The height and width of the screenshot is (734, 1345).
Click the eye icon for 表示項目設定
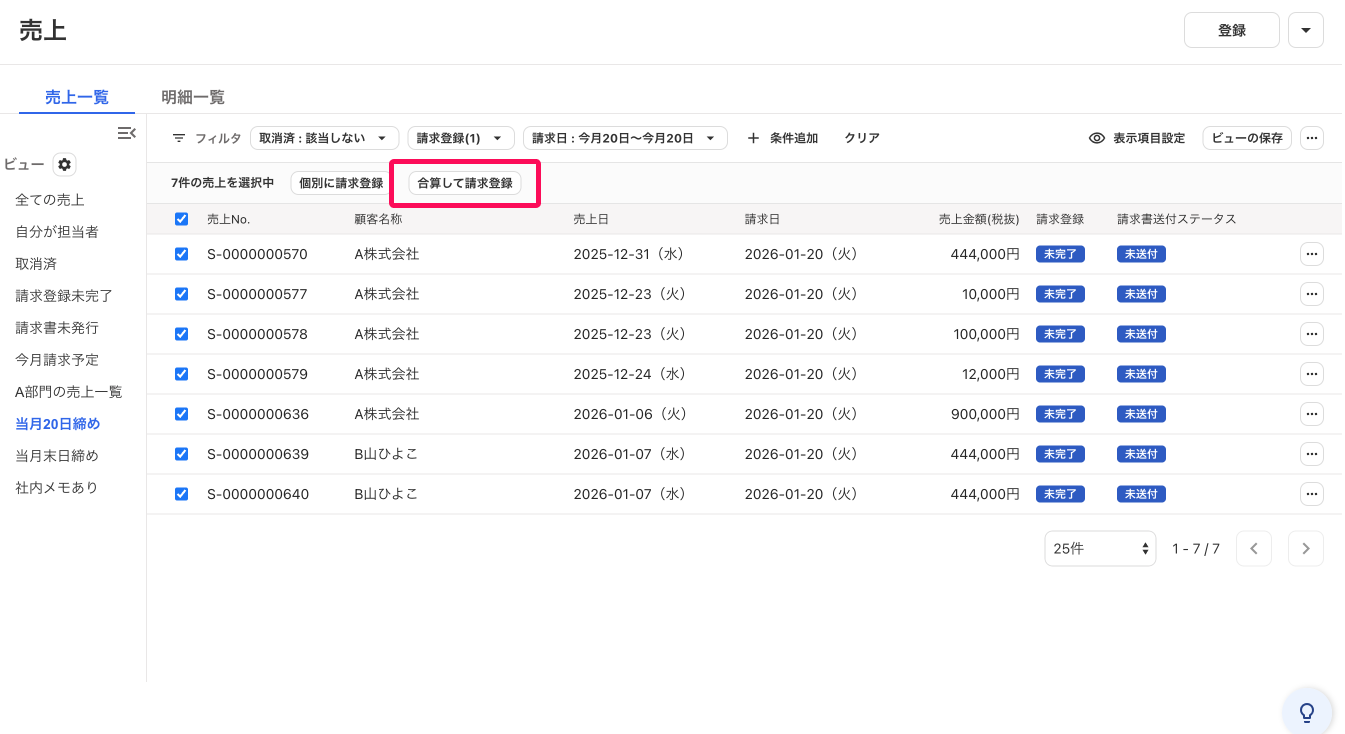[1097, 138]
